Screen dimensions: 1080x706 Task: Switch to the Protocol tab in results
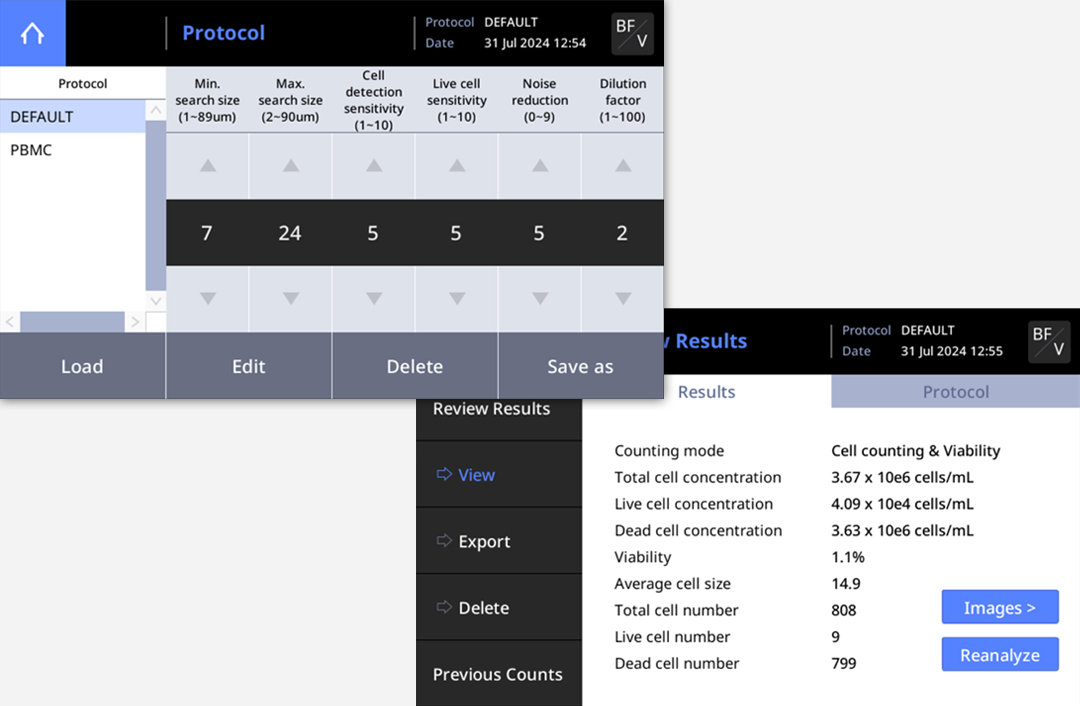click(955, 392)
